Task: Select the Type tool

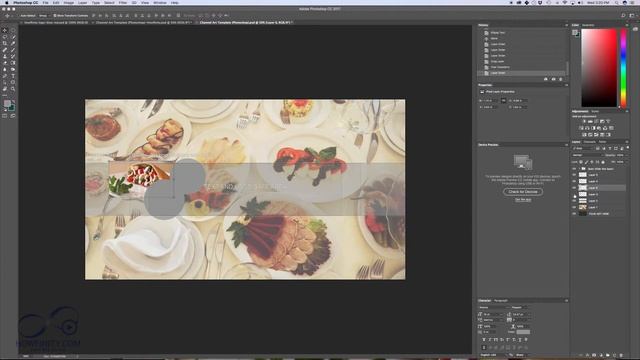Action: click(x=13, y=76)
